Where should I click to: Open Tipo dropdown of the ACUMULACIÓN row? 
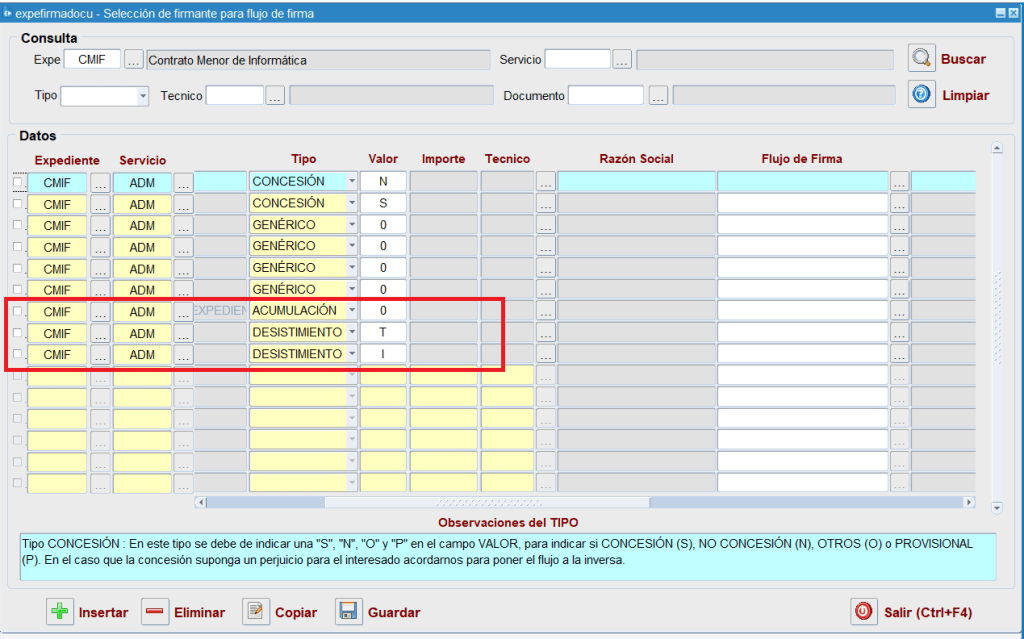(351, 311)
